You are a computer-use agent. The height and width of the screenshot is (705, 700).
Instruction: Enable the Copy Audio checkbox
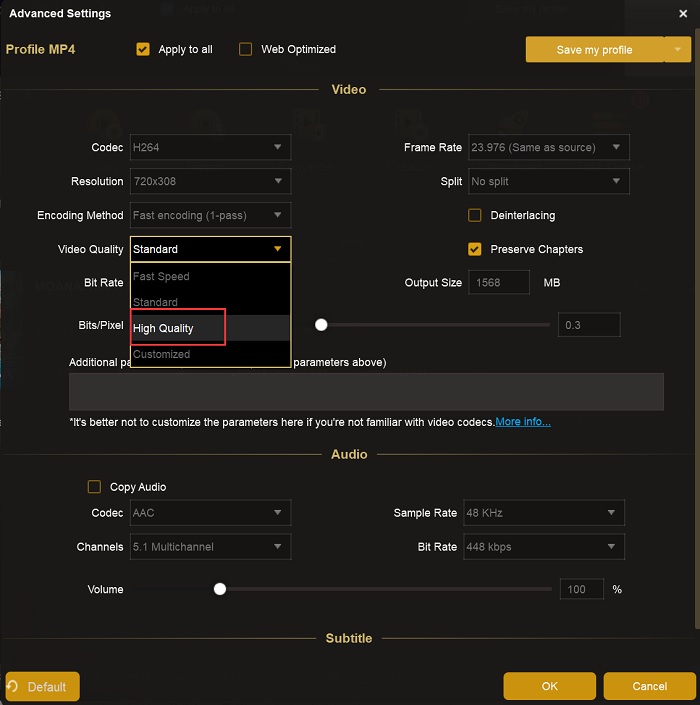tap(94, 487)
